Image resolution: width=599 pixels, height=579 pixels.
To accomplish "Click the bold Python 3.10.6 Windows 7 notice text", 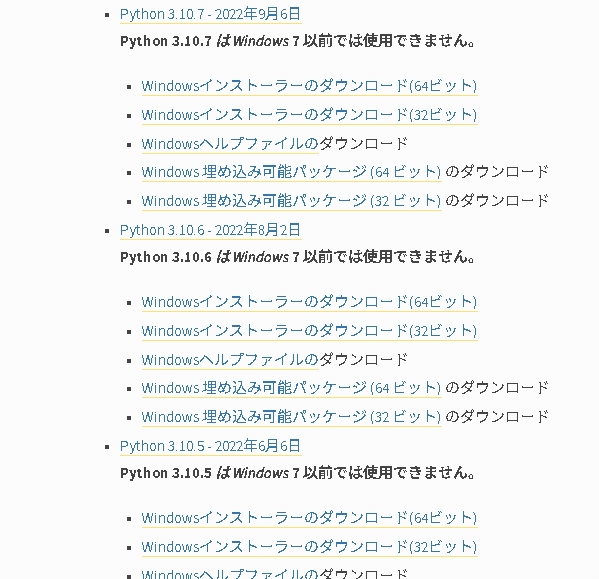I will [297, 257].
